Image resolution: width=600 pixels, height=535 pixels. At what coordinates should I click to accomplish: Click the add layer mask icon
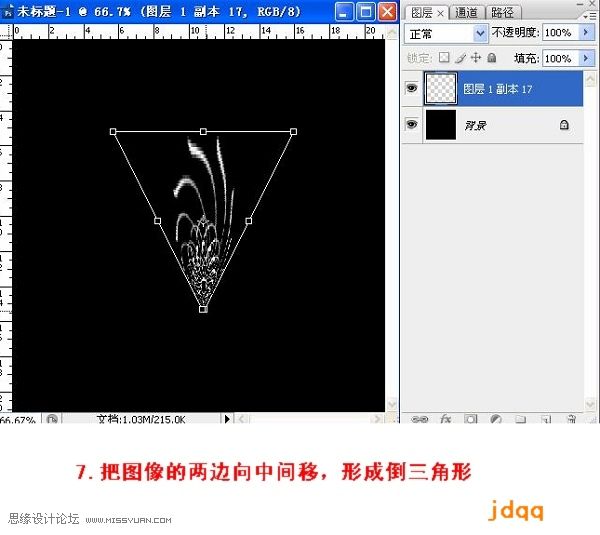[471, 419]
